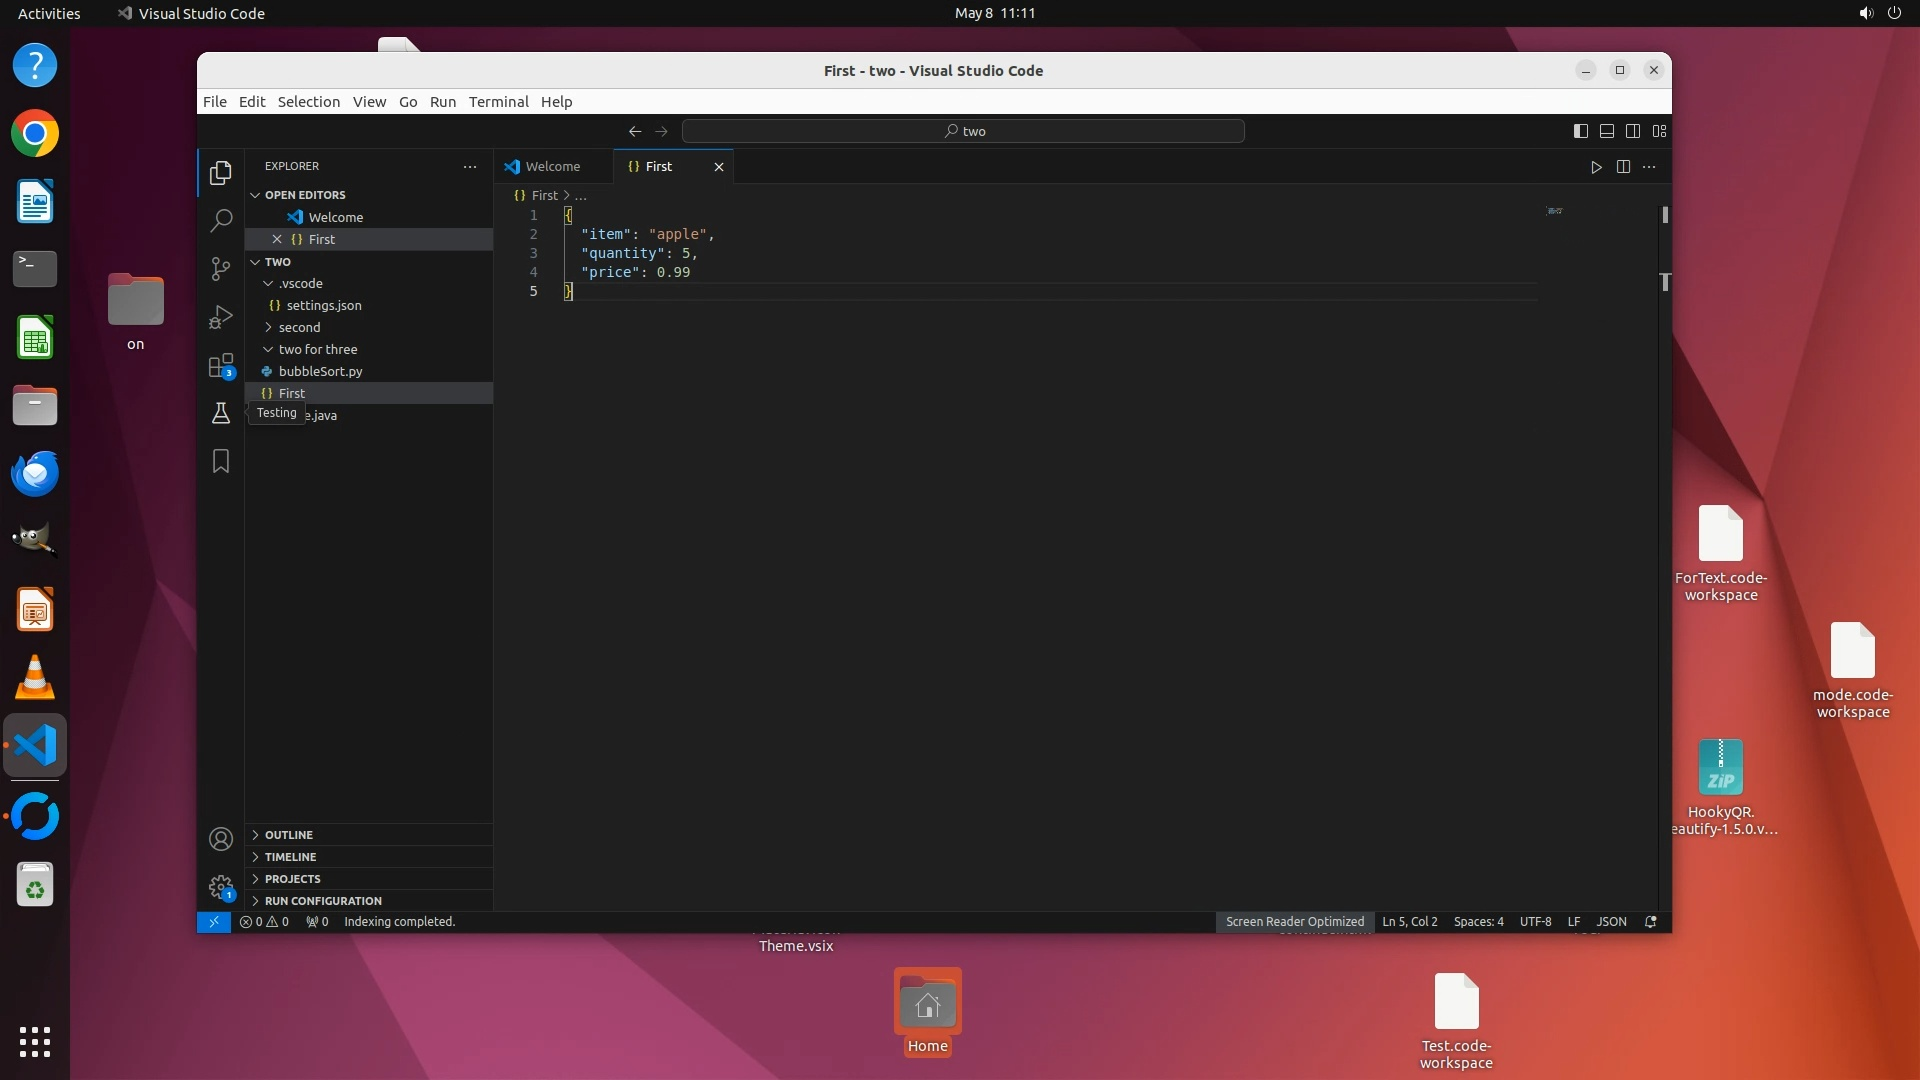
Task: Open Source Control view icon
Action: point(221,268)
